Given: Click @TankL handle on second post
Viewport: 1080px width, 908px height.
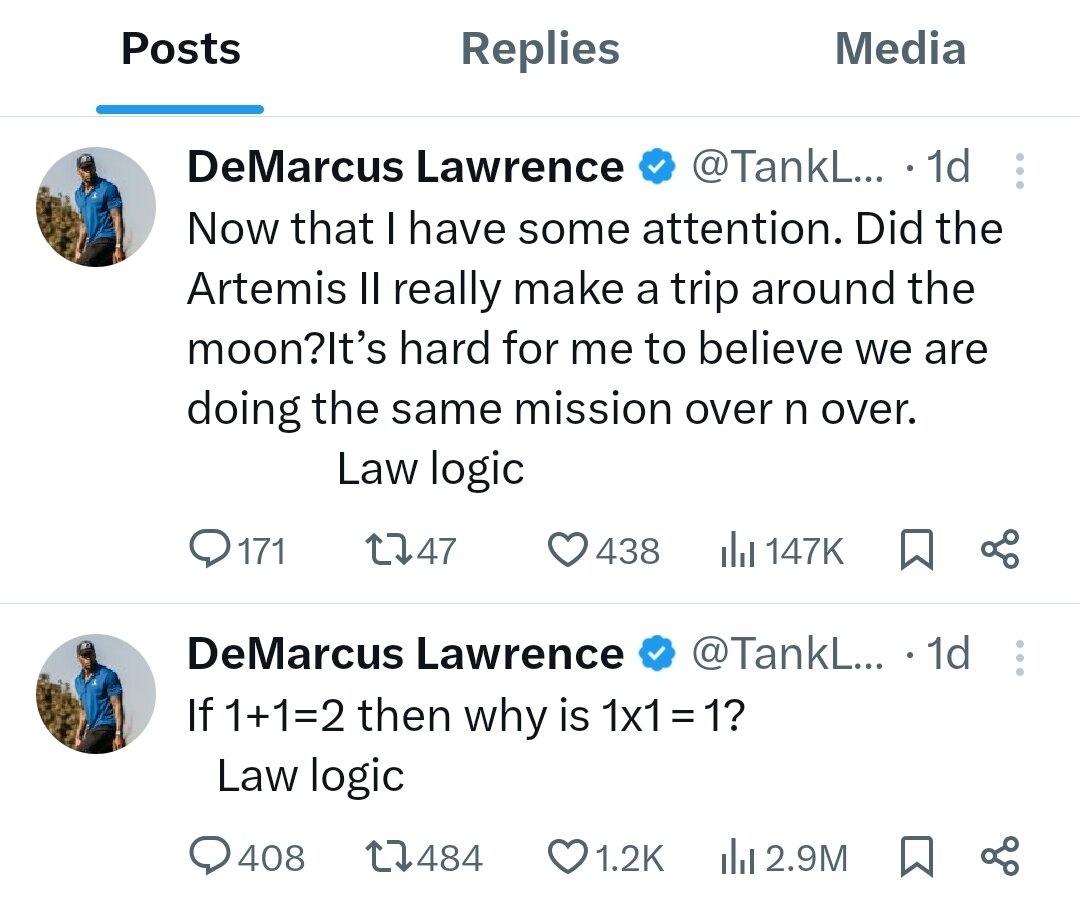Looking at the screenshot, I should [788, 654].
